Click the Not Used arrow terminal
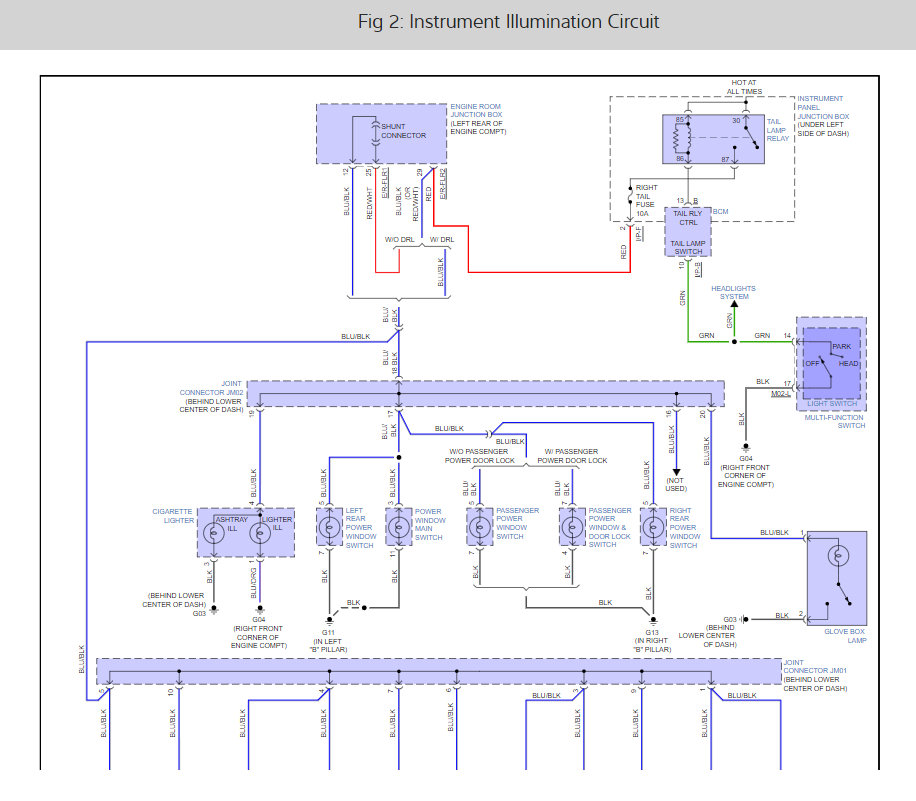916x801 pixels. 676,472
